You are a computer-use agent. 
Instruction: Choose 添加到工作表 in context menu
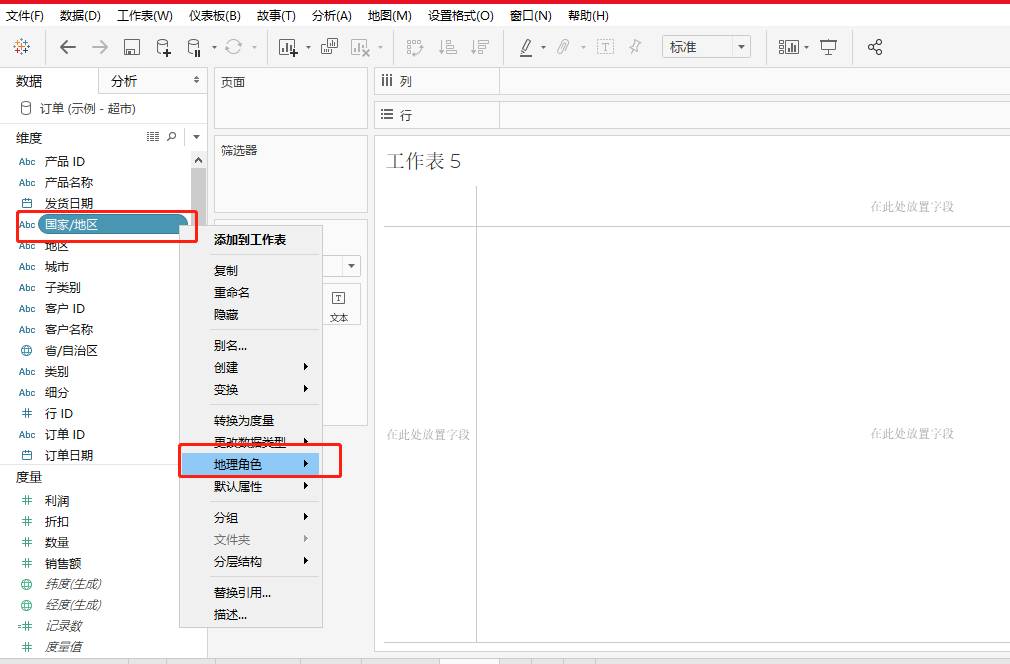point(250,240)
